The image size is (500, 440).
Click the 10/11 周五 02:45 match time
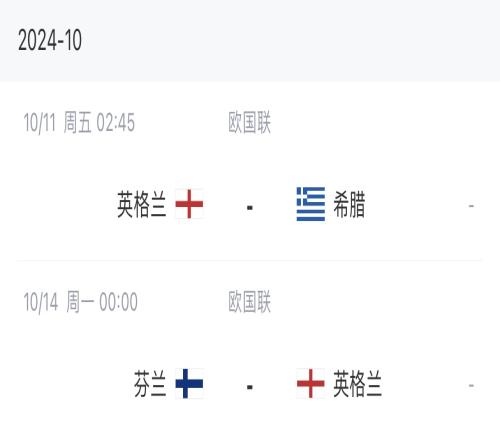(x=79, y=123)
